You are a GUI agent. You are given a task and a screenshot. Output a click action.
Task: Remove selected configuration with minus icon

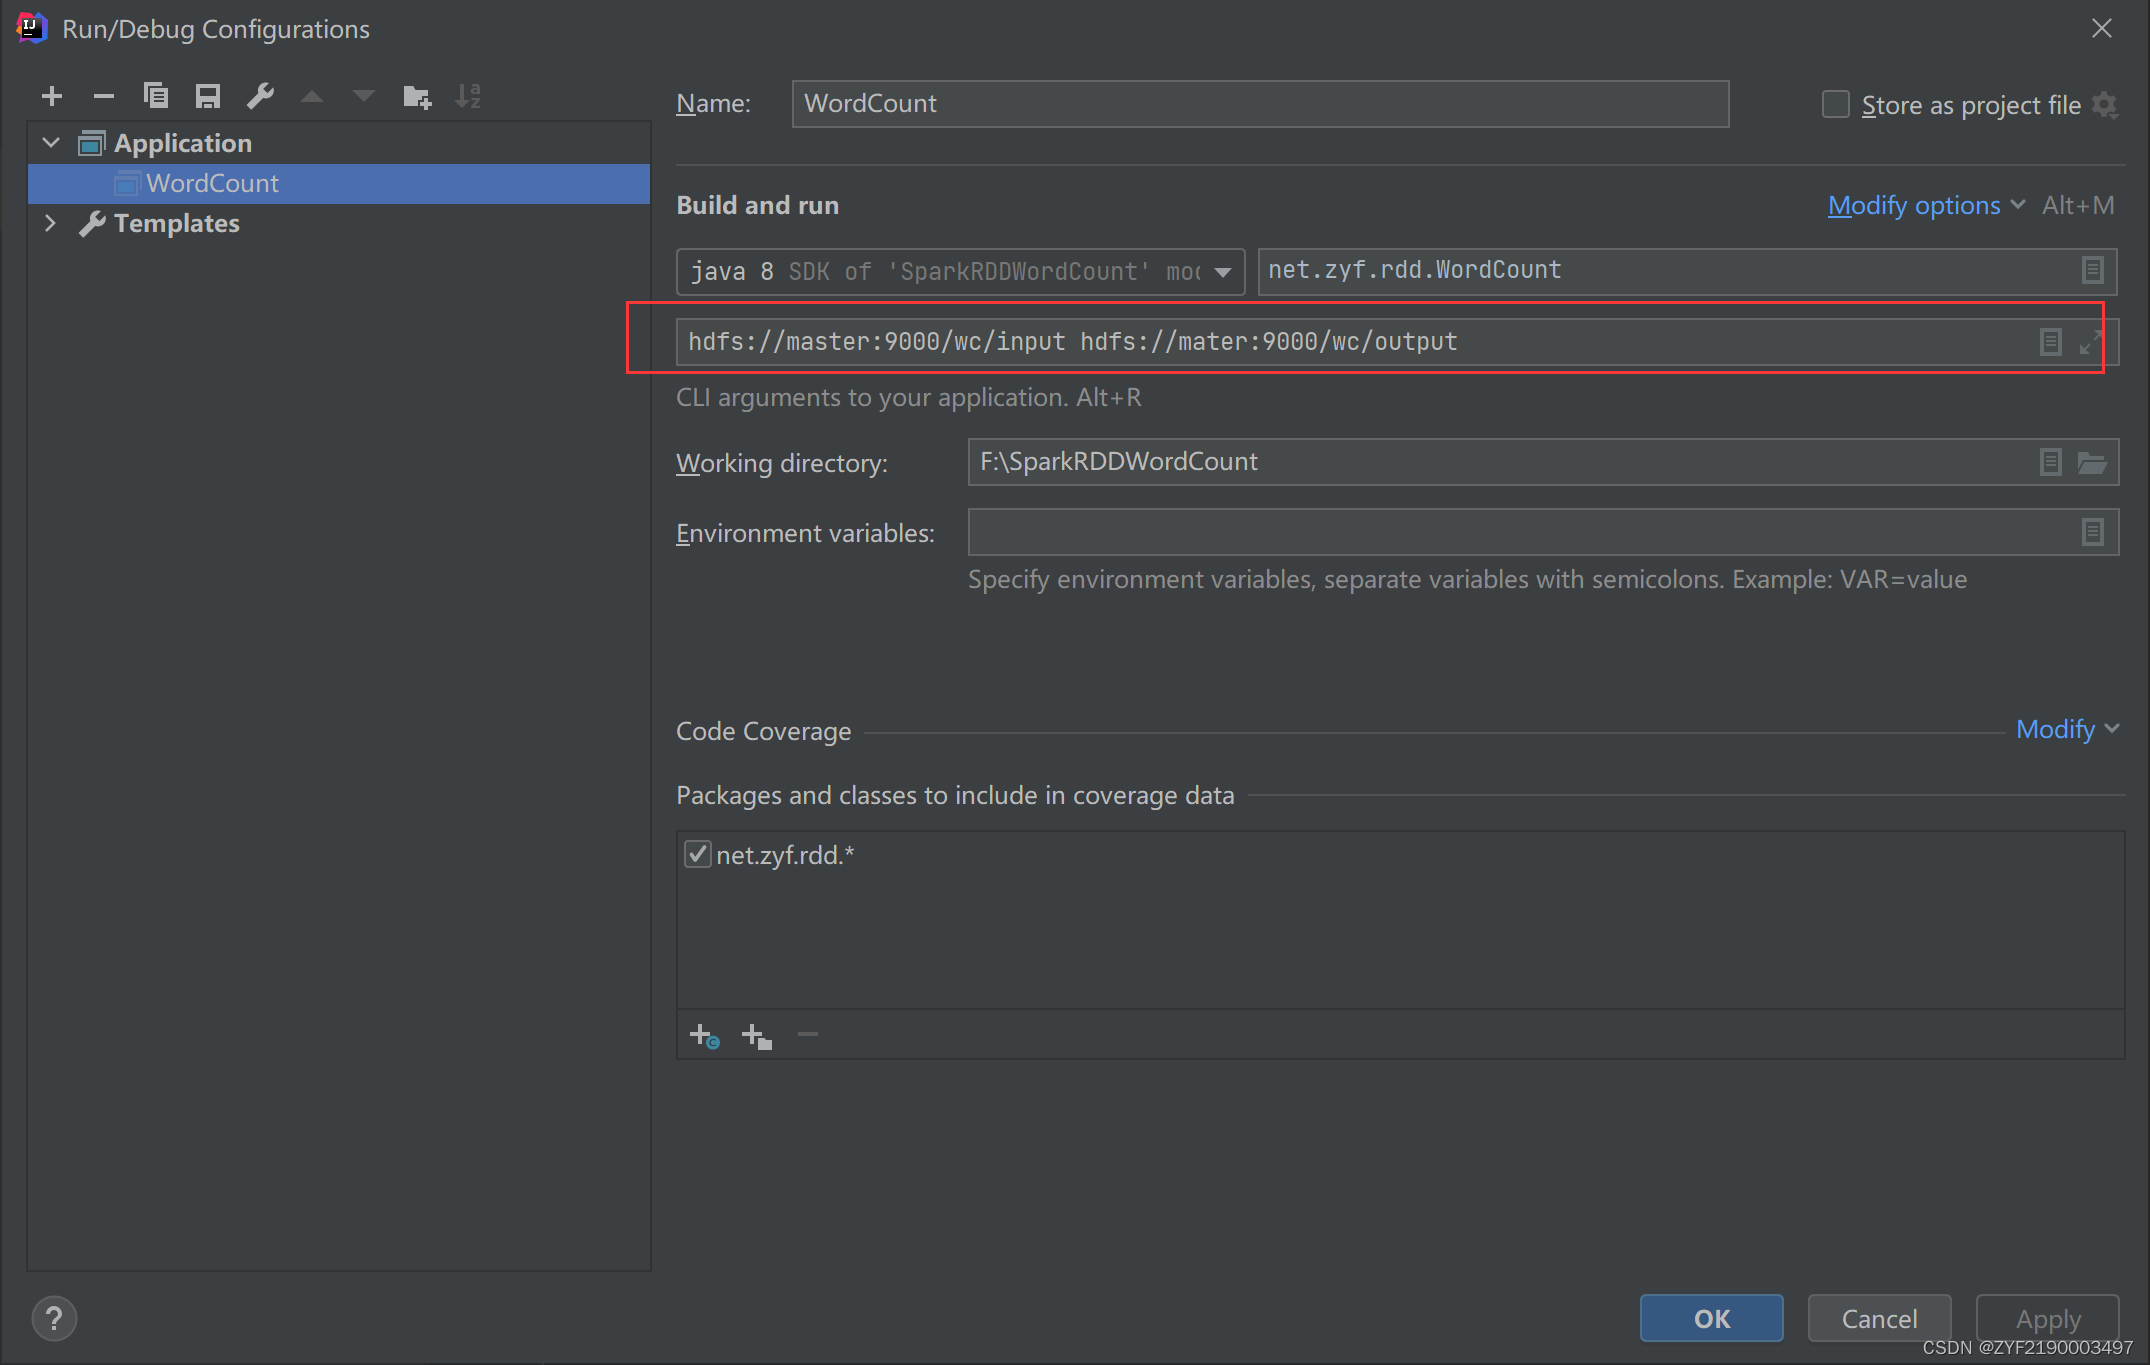pyautogui.click(x=104, y=96)
